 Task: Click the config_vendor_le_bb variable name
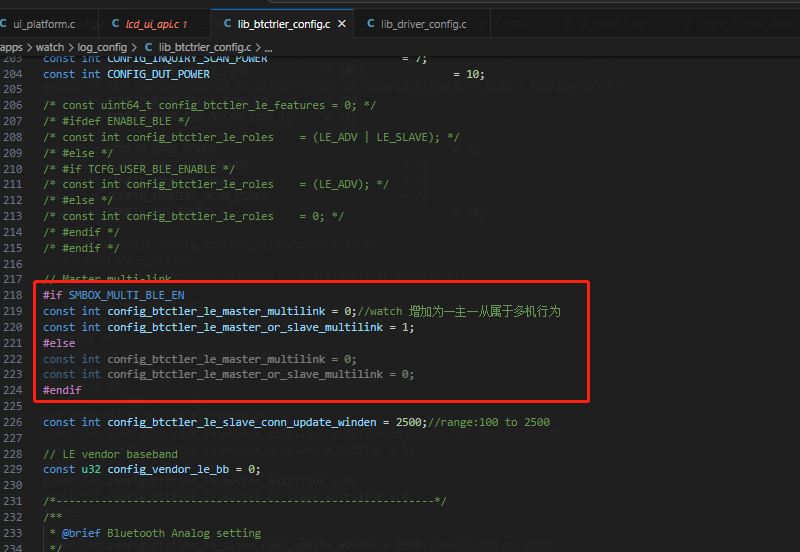pyautogui.click(x=168, y=469)
